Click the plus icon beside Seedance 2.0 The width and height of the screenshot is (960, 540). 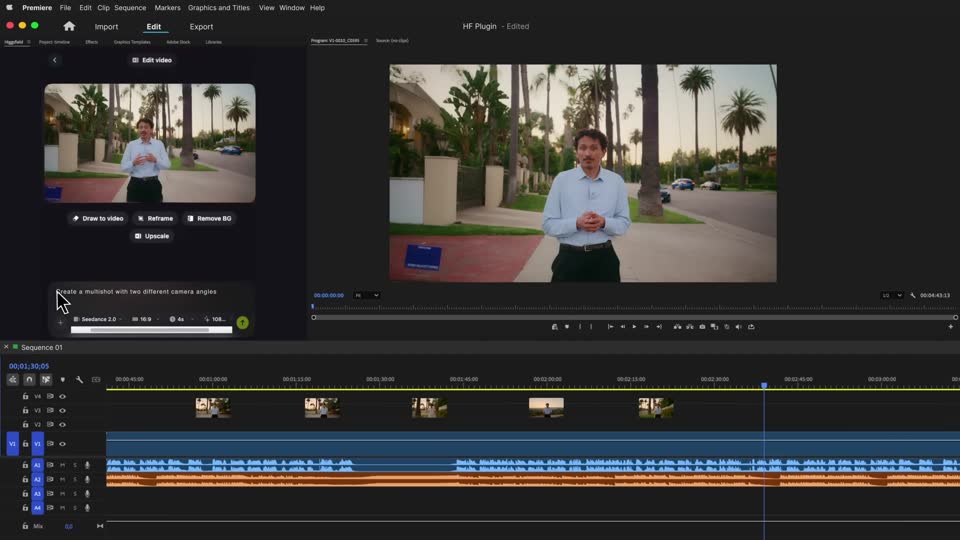(60, 323)
